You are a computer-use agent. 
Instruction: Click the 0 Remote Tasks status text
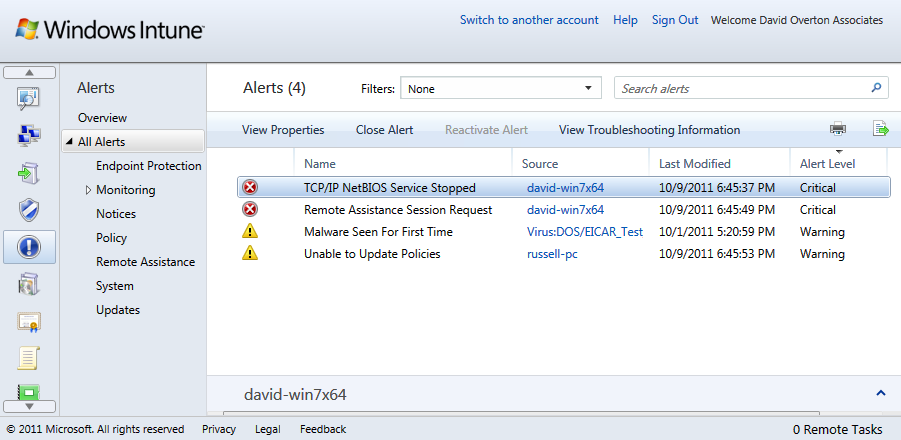837,429
